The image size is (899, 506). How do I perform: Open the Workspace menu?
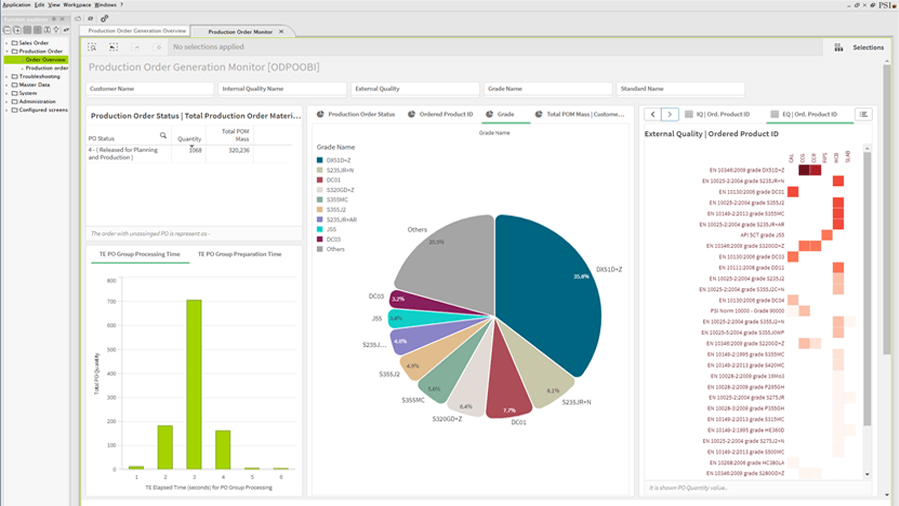click(76, 5)
